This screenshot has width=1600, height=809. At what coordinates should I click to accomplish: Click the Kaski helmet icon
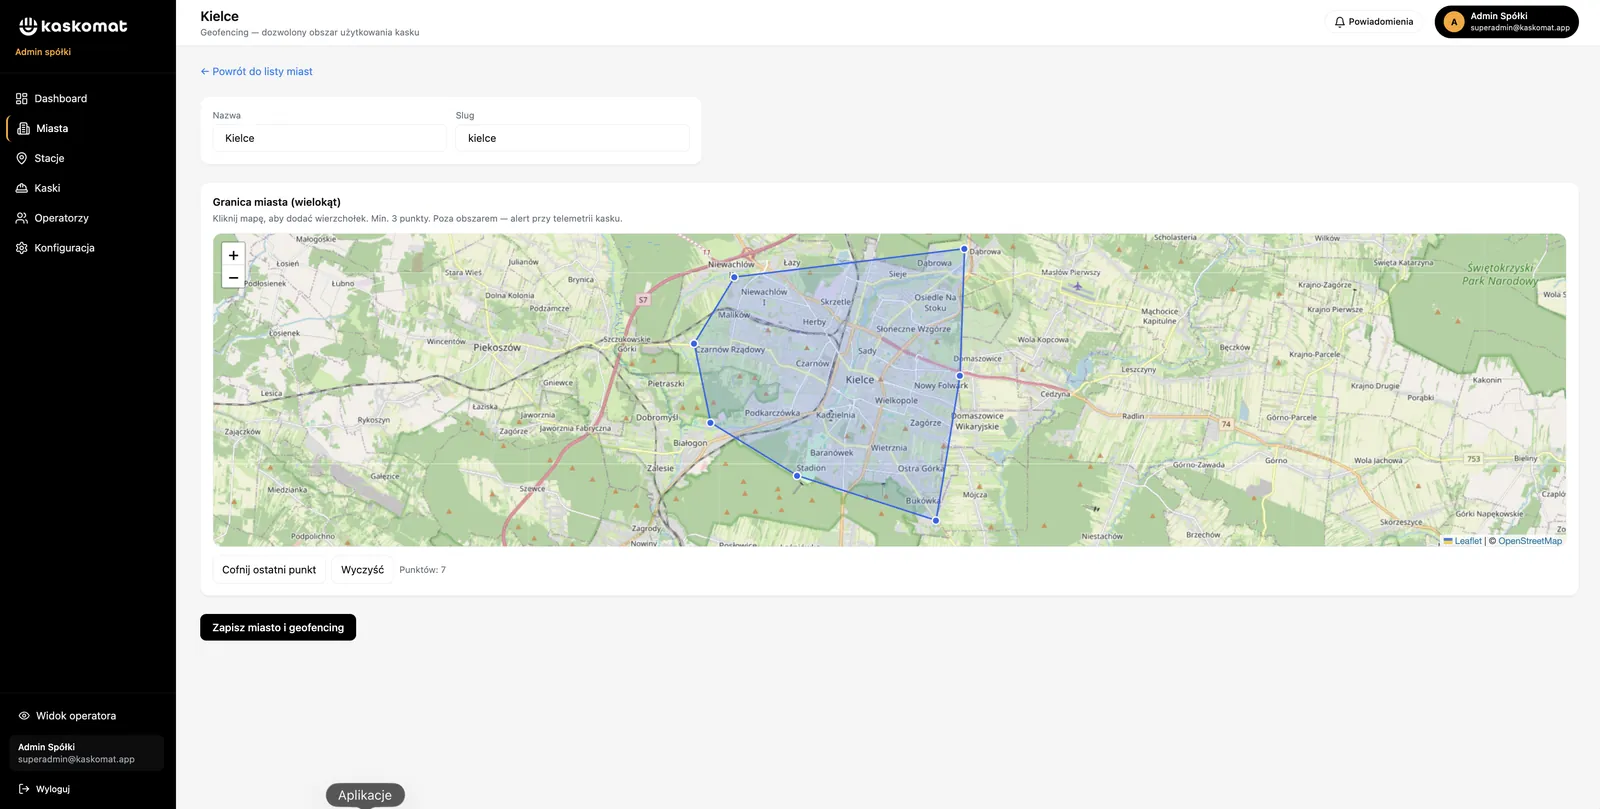click(22, 188)
